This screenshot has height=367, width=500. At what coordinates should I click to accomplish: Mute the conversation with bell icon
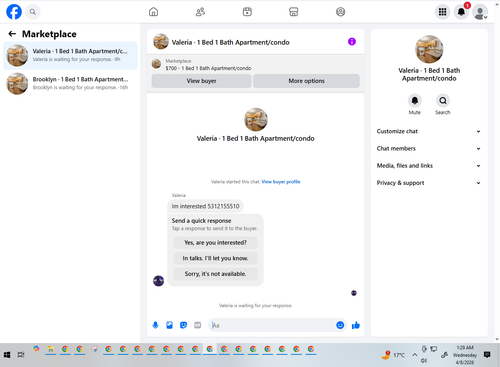click(415, 100)
